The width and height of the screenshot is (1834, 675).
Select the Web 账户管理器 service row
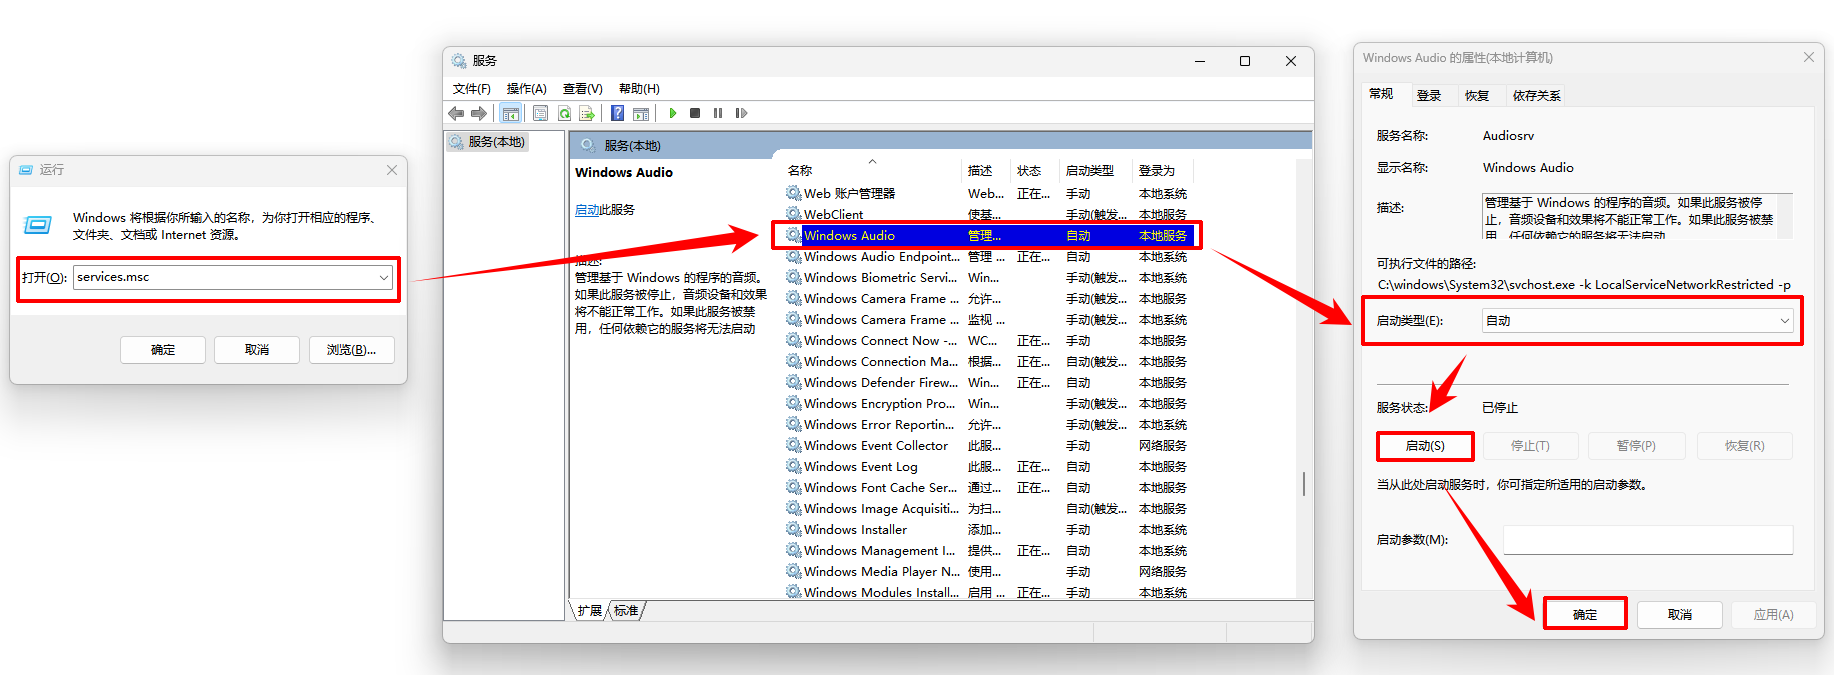tap(989, 194)
